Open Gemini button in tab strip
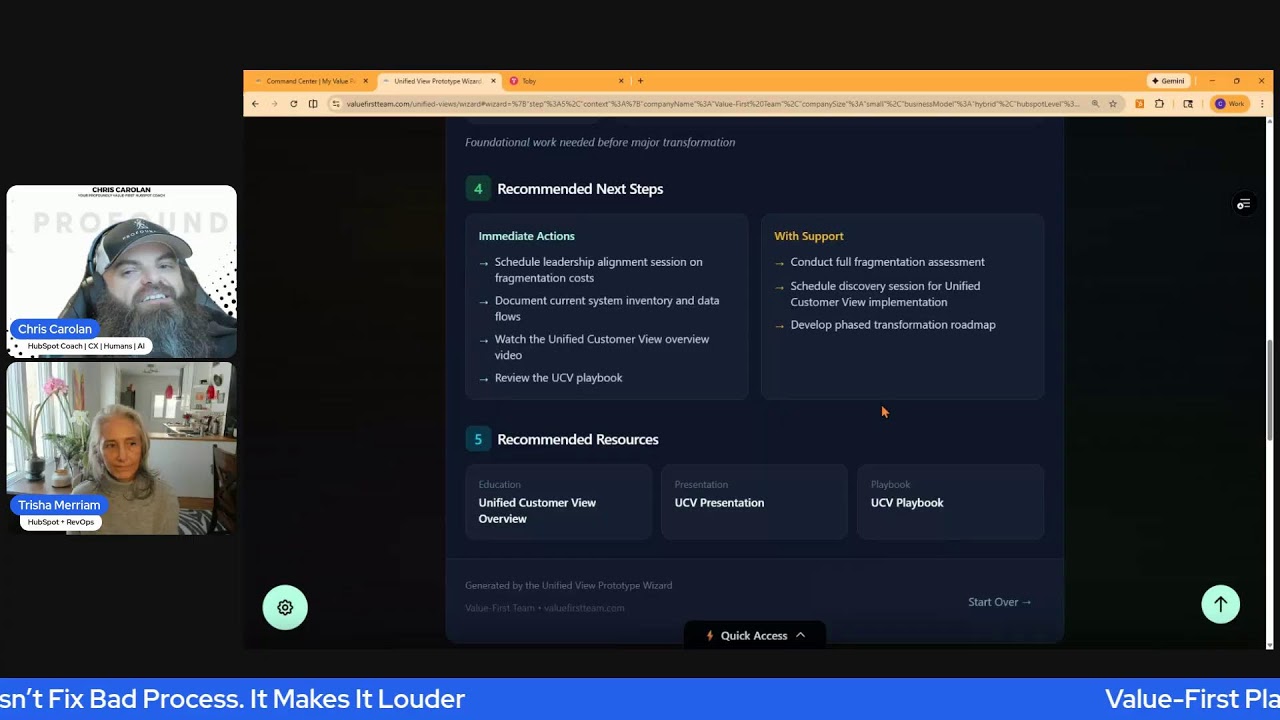The height and width of the screenshot is (720, 1280). tap(1167, 81)
